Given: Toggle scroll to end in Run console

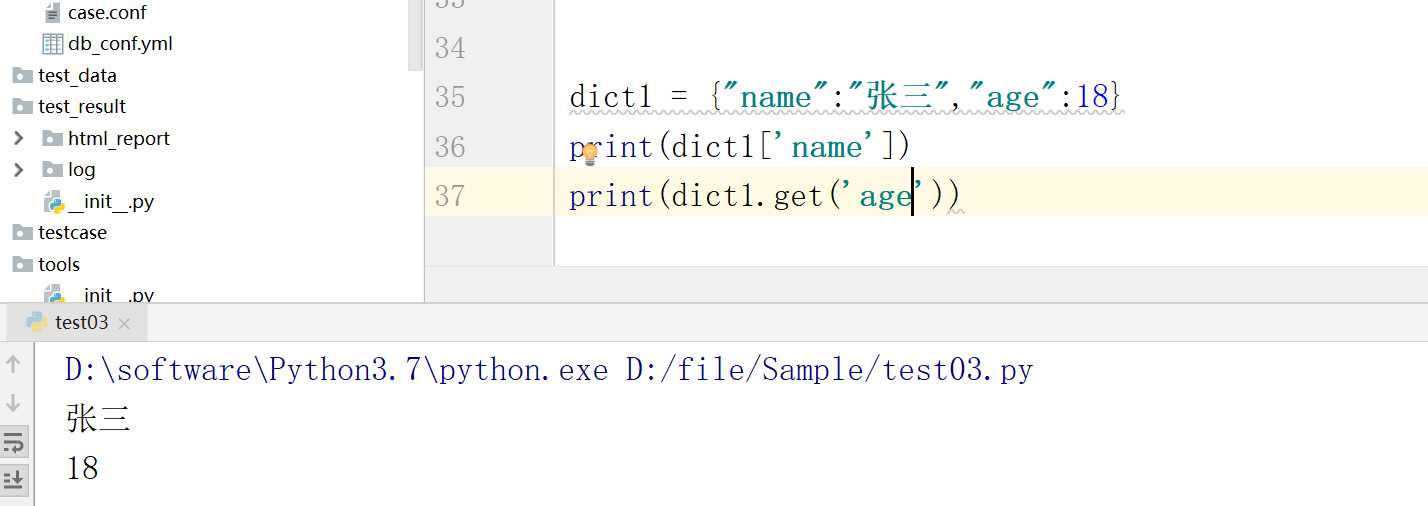Looking at the screenshot, I should [14, 481].
